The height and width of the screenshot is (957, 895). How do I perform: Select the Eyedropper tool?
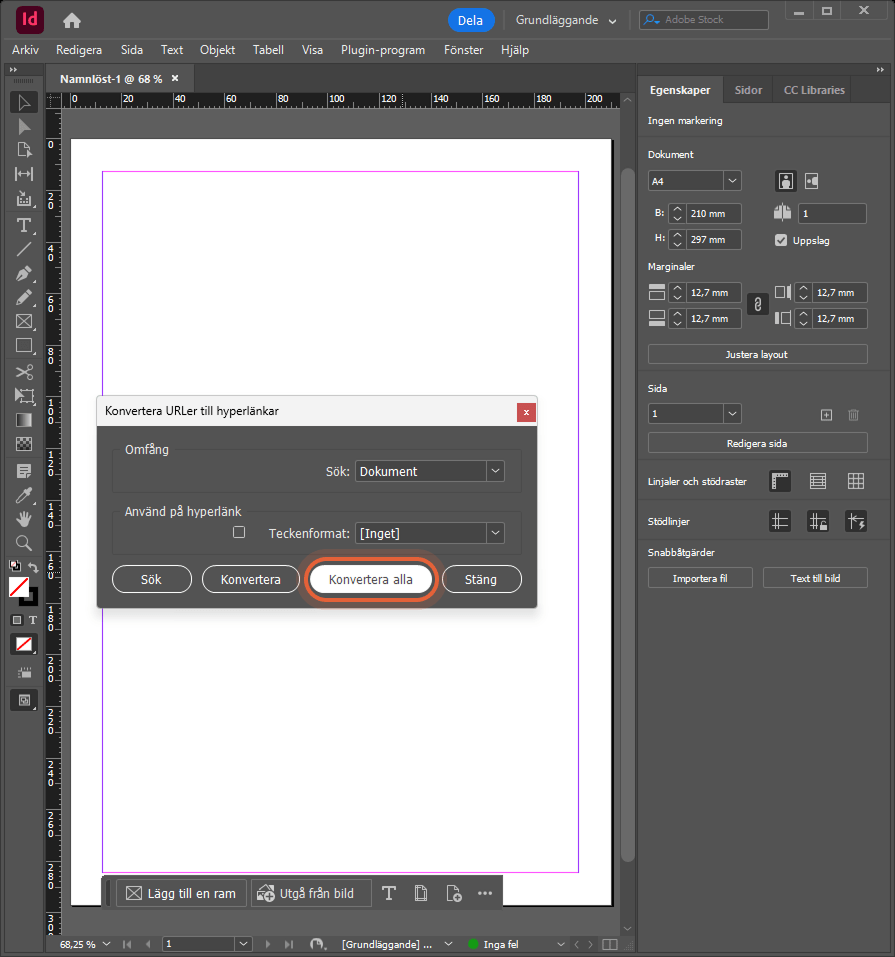pos(24,495)
